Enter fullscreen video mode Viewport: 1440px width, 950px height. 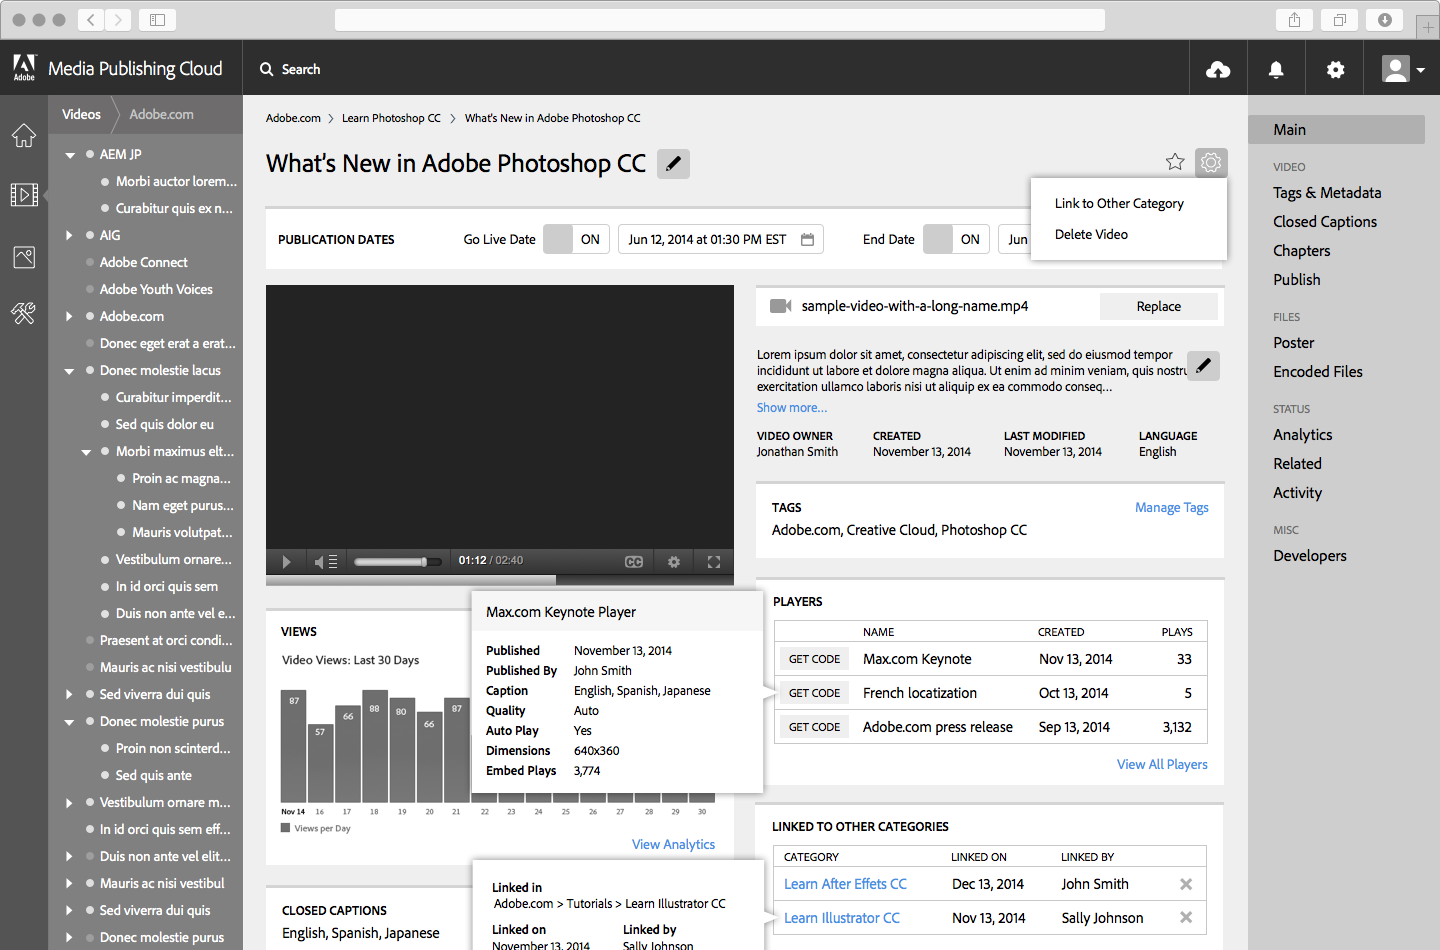(x=714, y=562)
